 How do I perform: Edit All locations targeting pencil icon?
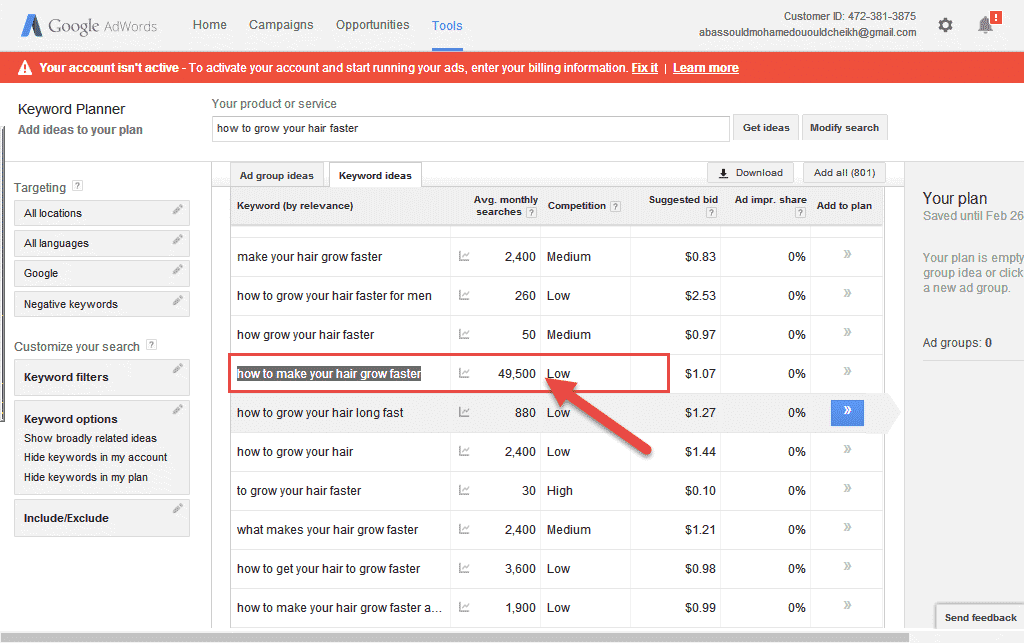[x=177, y=210]
